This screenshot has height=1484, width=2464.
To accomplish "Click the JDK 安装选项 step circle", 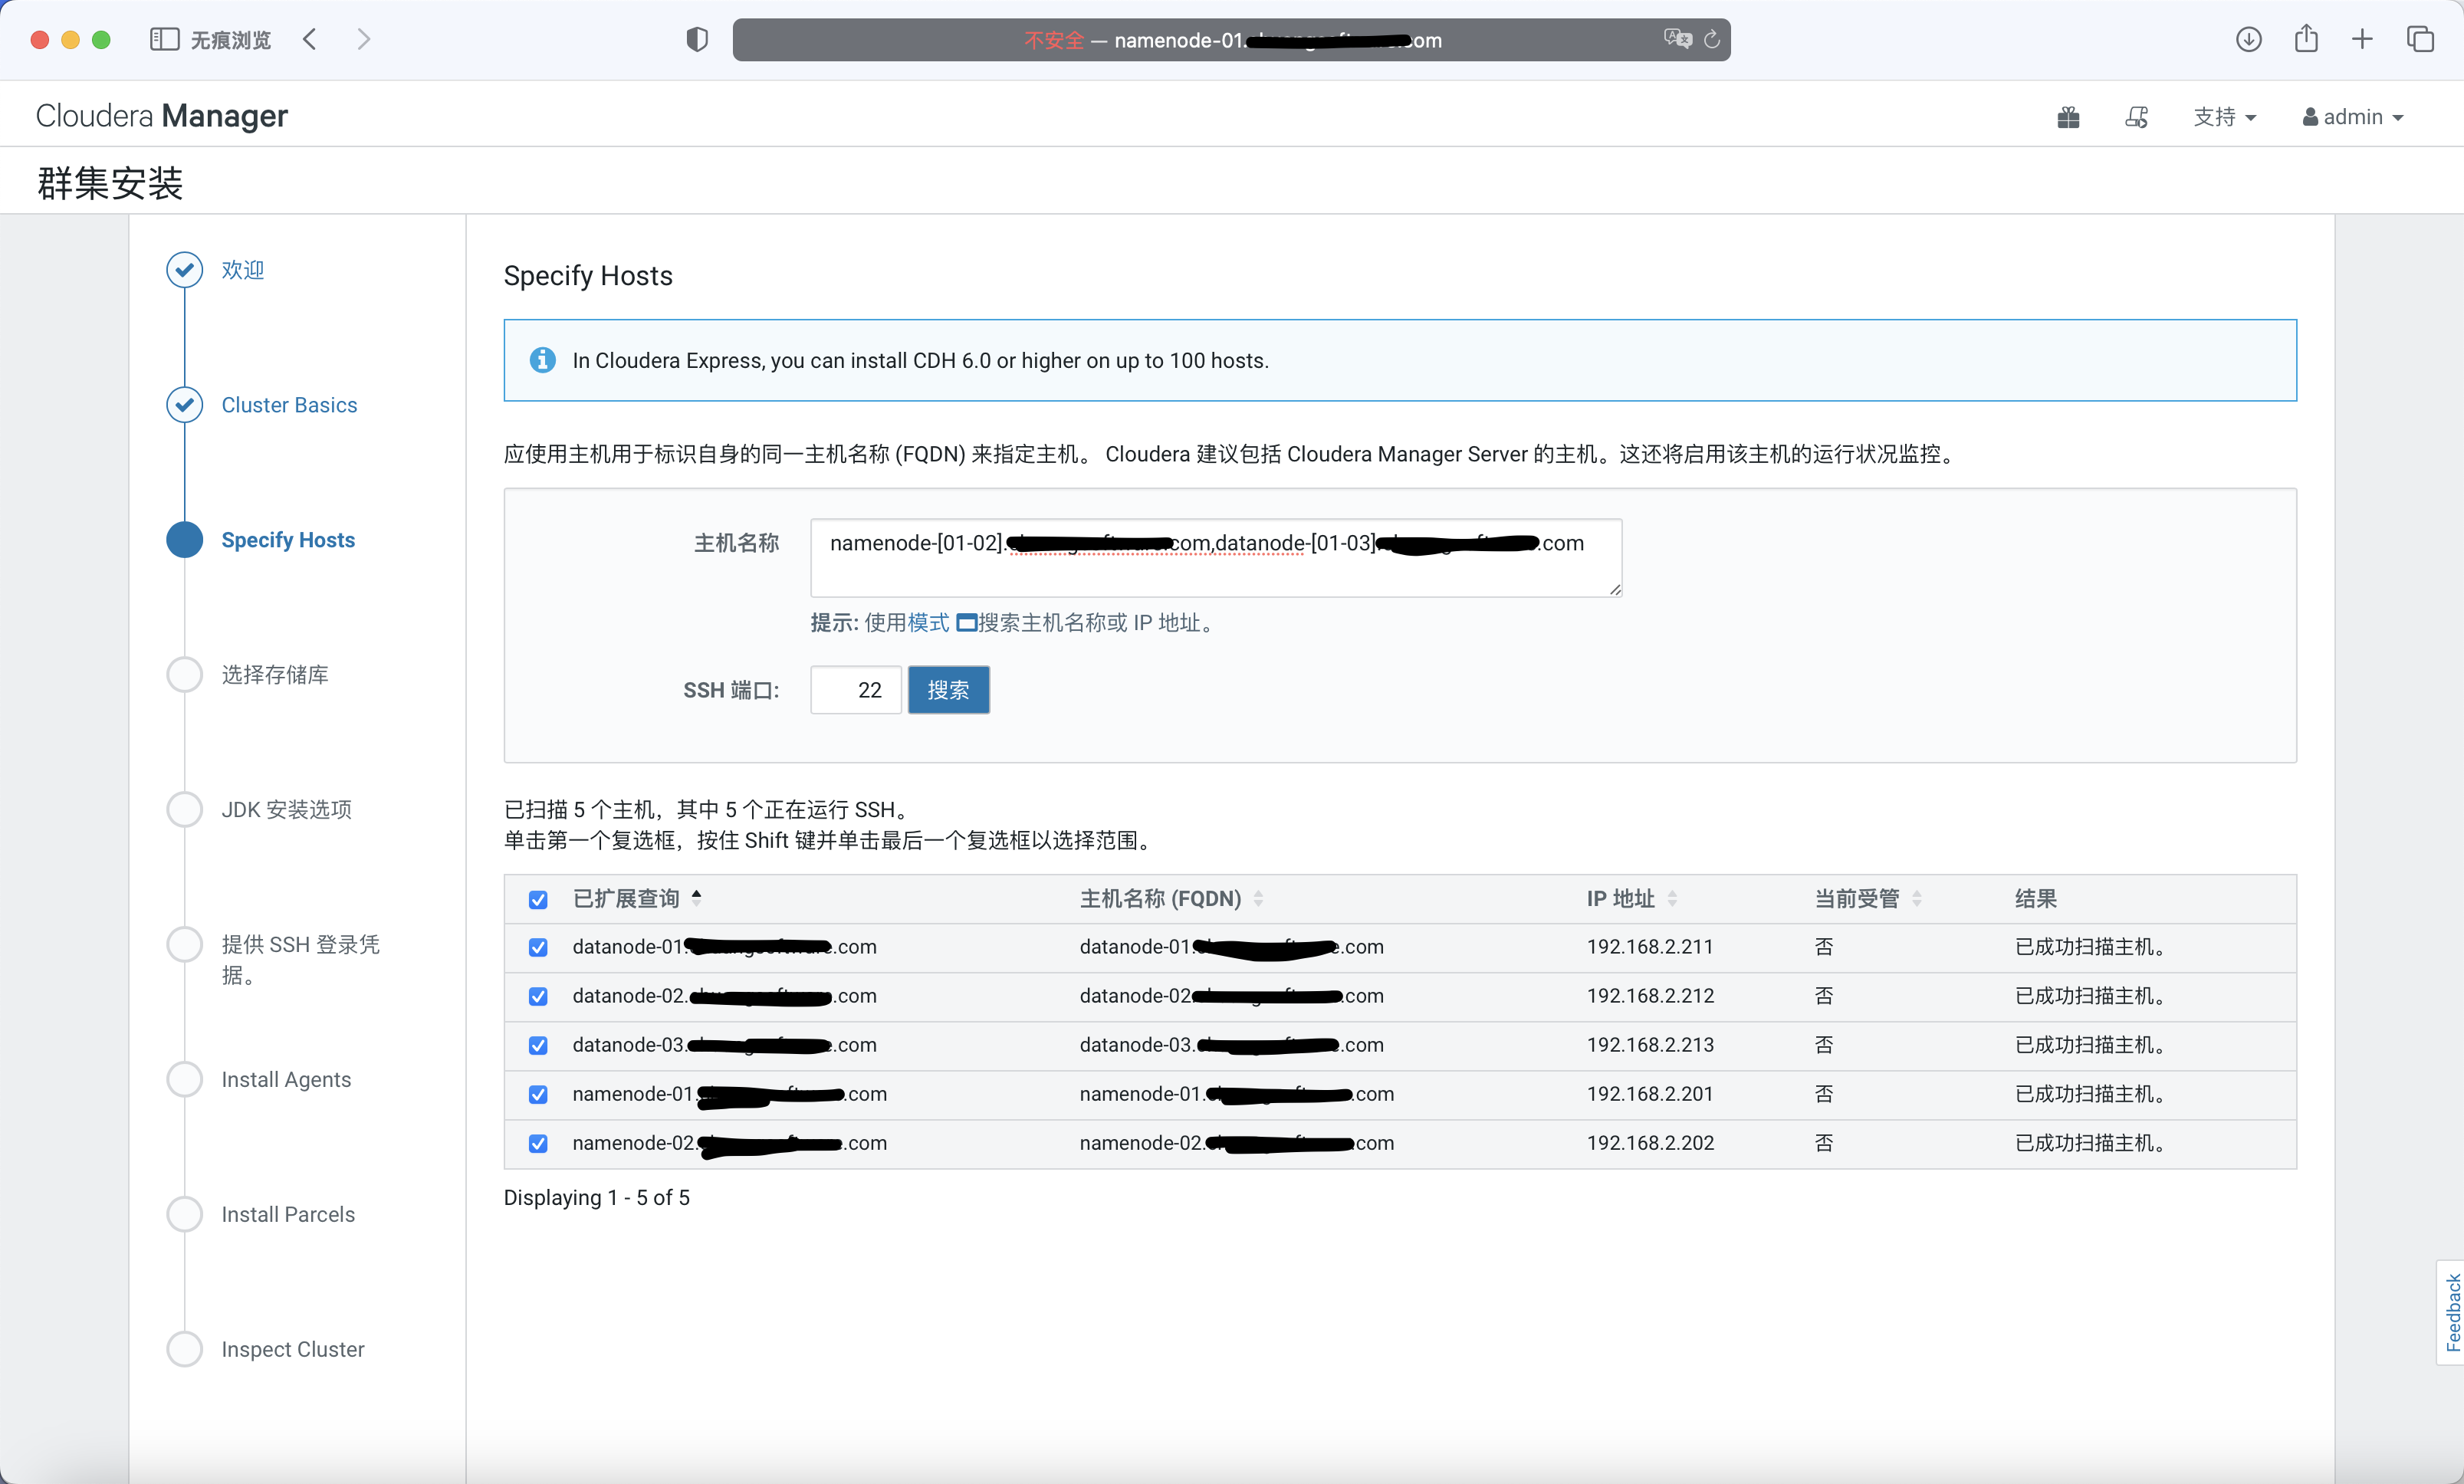I will point(185,810).
